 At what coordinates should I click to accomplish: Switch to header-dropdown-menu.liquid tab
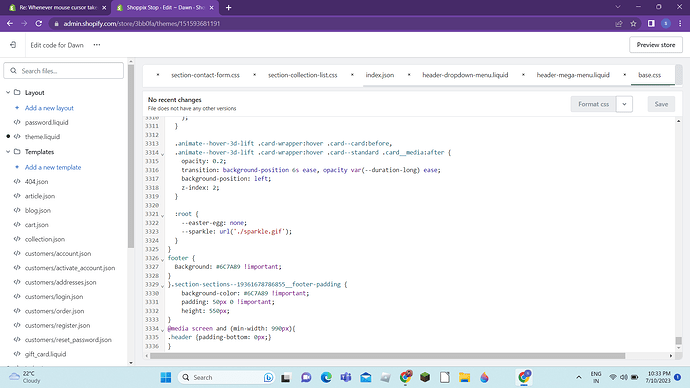pyautogui.click(x=465, y=75)
